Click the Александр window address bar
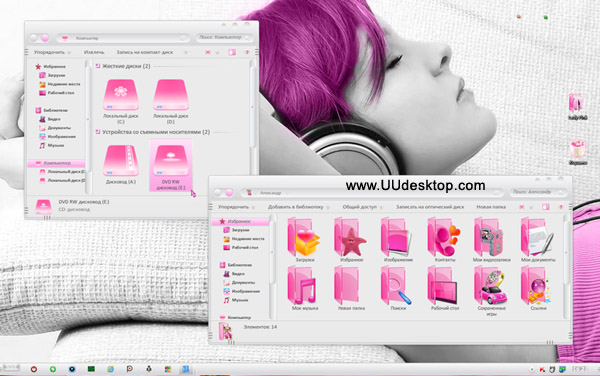The width and height of the screenshot is (600, 376). [372, 193]
